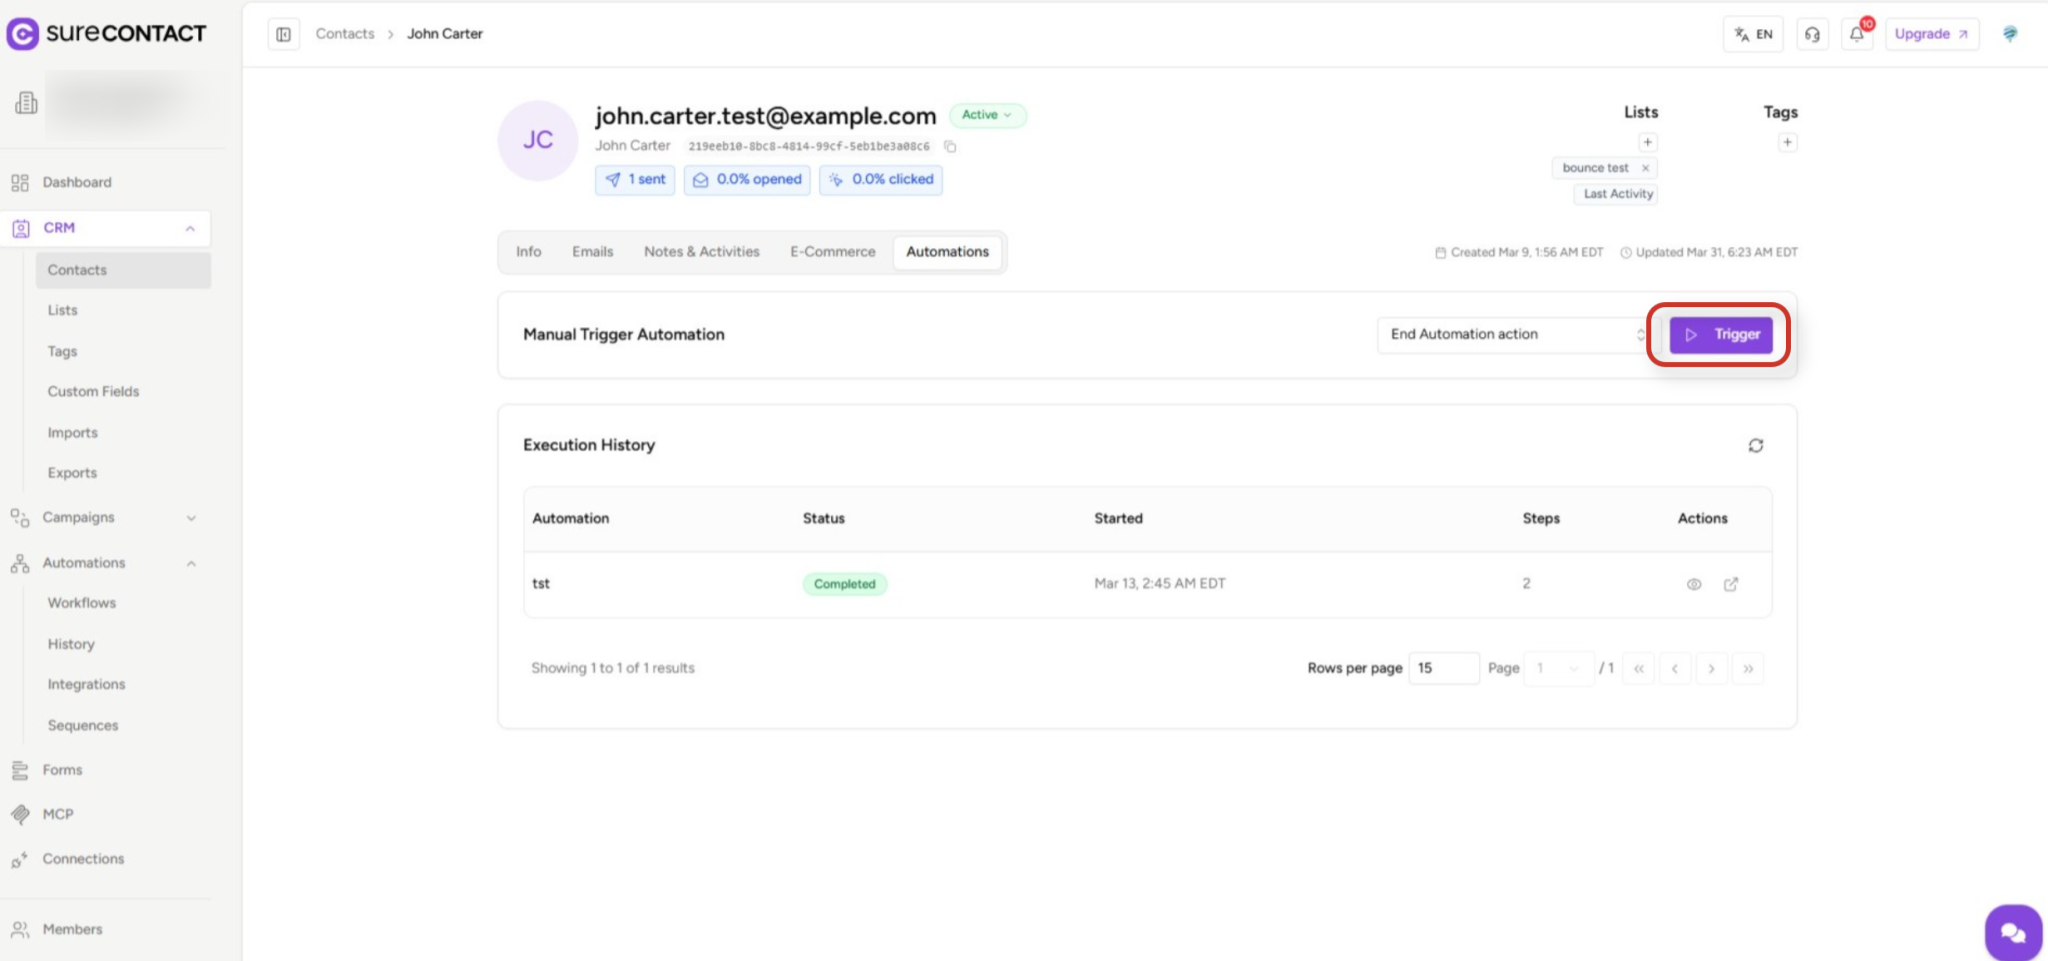Toggle the sidebar collapse icon
This screenshot has width=2048, height=961.
(x=284, y=34)
